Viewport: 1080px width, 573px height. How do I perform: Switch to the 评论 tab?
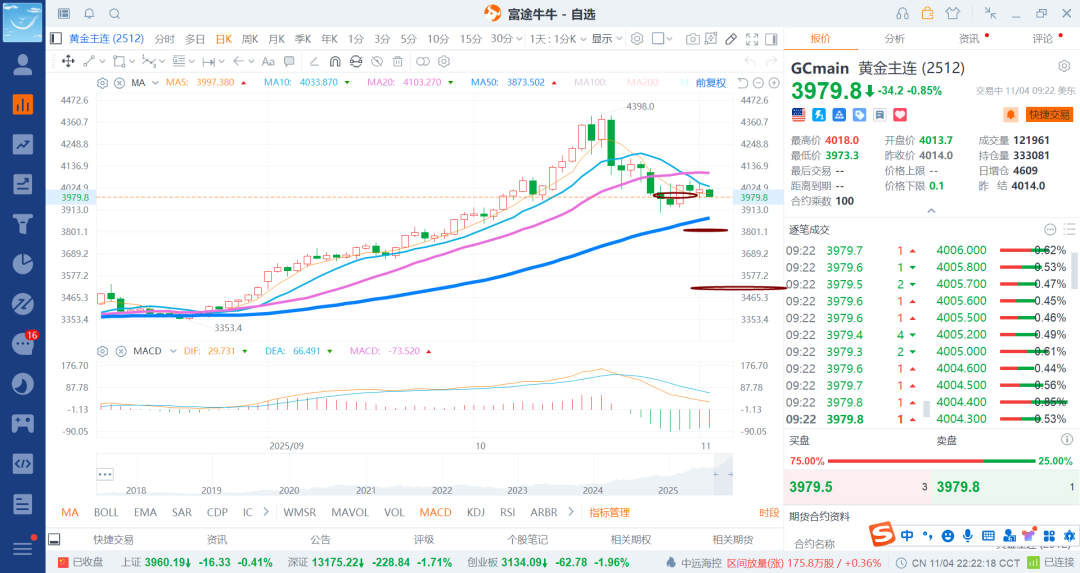click(x=1043, y=39)
